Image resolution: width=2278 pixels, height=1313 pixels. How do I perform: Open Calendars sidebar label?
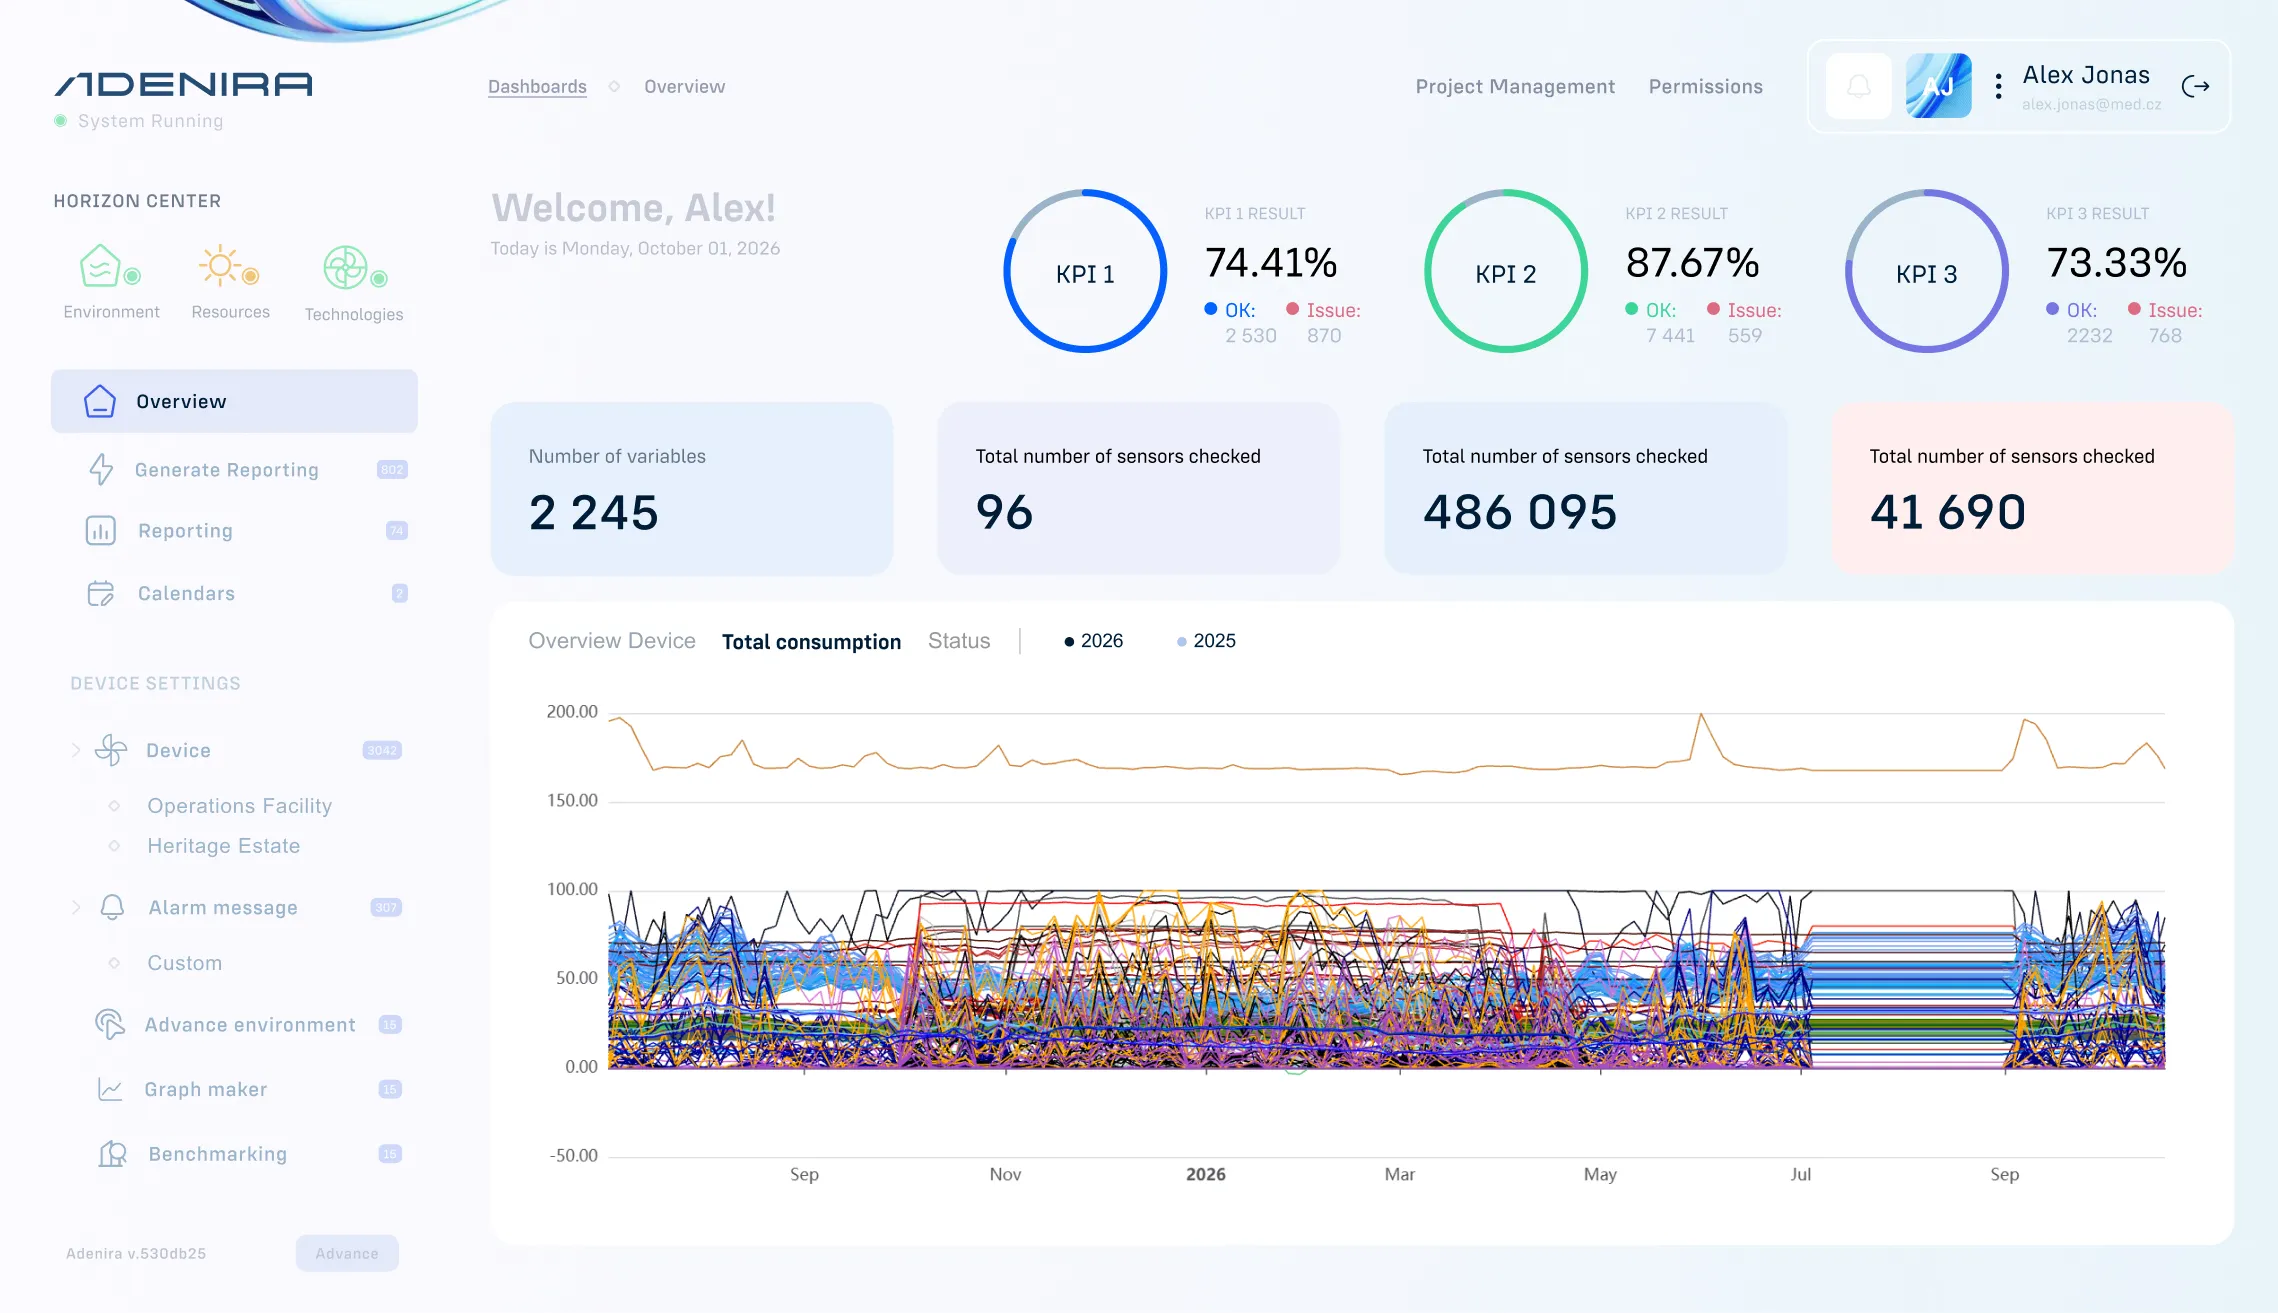coord(186,594)
